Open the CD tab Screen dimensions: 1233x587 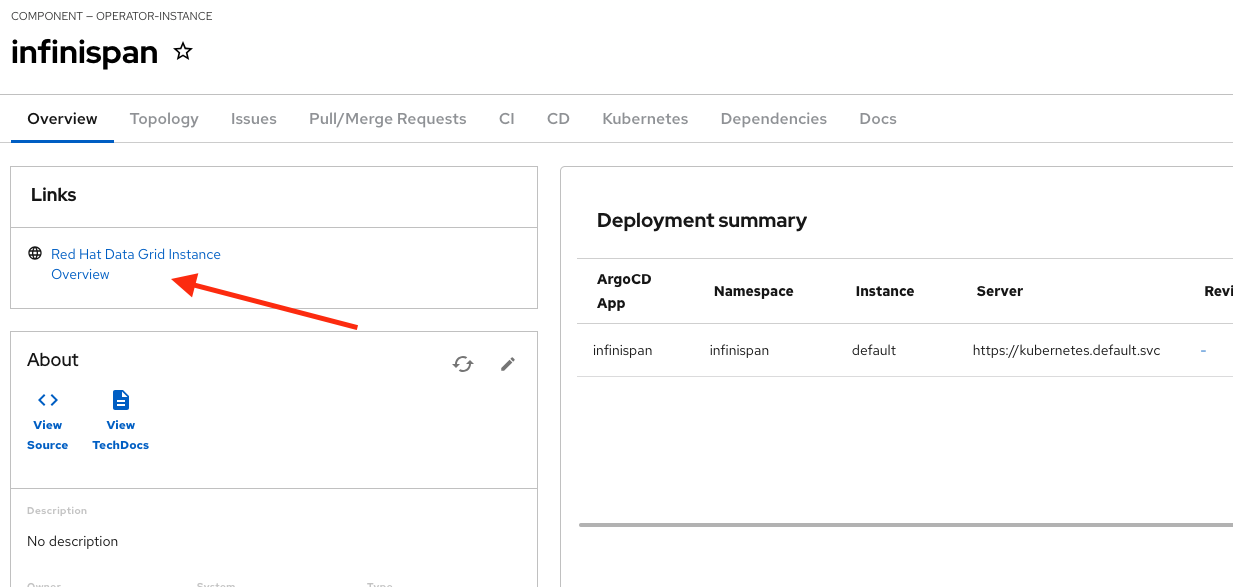pos(558,119)
